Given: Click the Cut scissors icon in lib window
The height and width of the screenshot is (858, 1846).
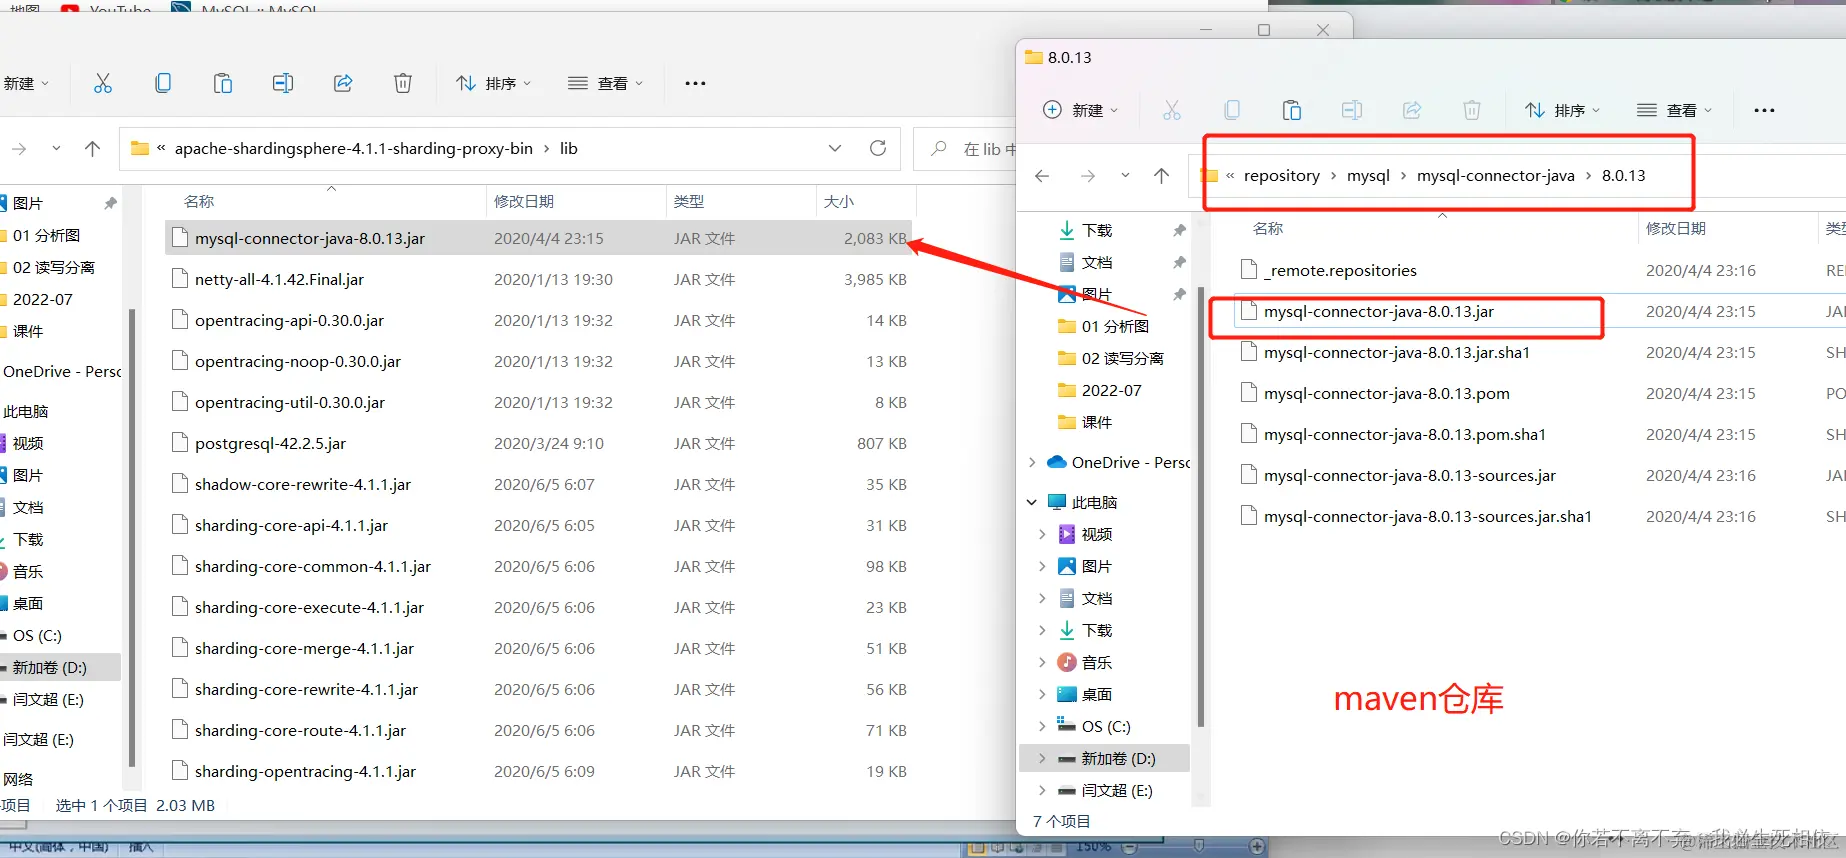Looking at the screenshot, I should coord(103,83).
